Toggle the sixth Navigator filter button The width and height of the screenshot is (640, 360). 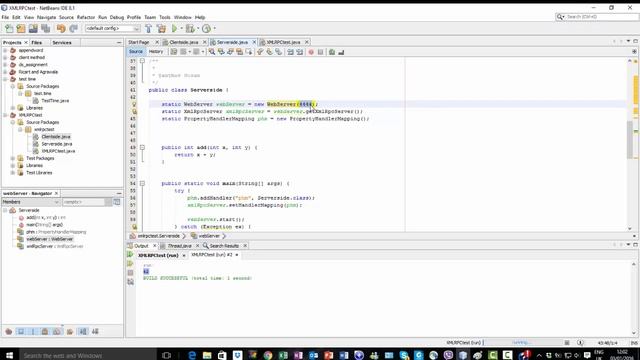(x=70, y=331)
